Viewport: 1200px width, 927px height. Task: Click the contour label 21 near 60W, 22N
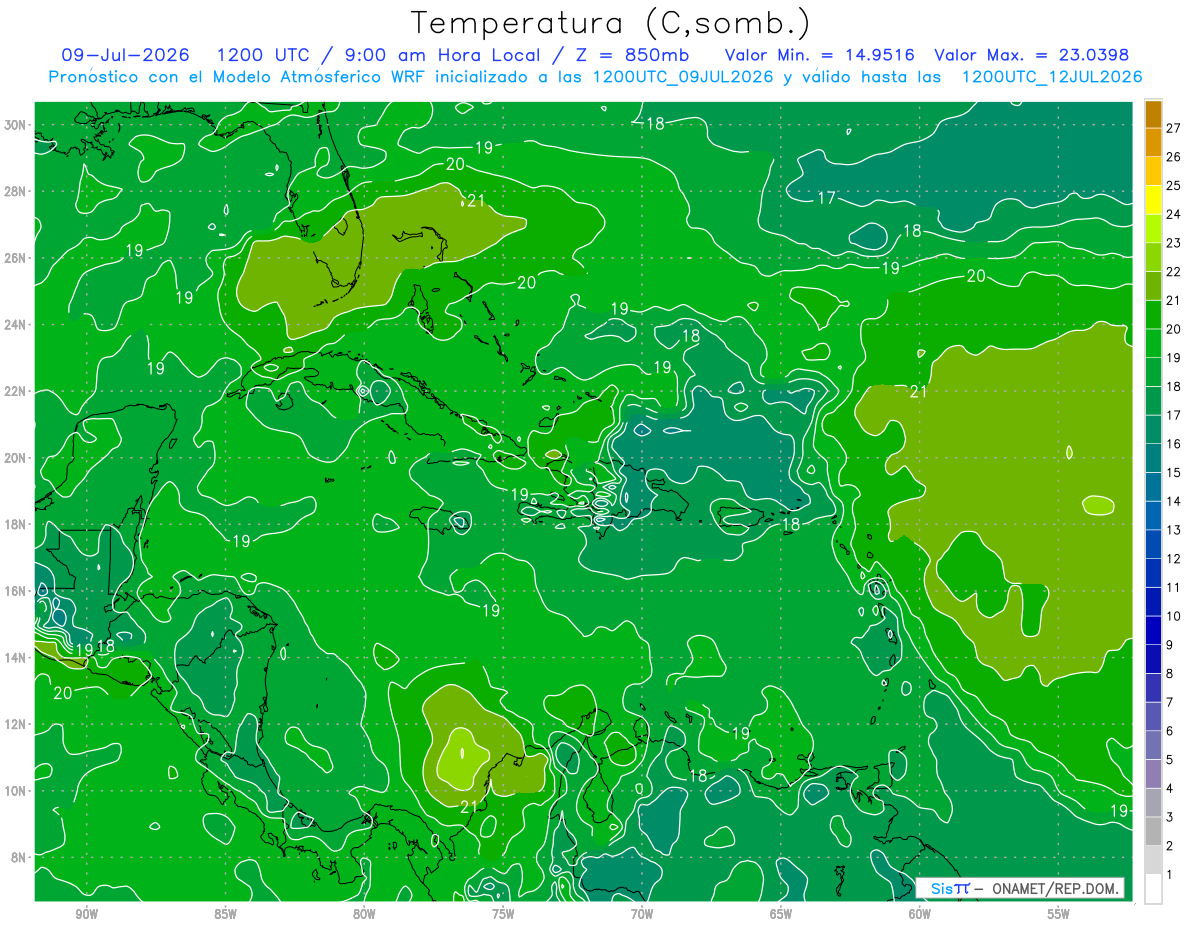tap(918, 391)
